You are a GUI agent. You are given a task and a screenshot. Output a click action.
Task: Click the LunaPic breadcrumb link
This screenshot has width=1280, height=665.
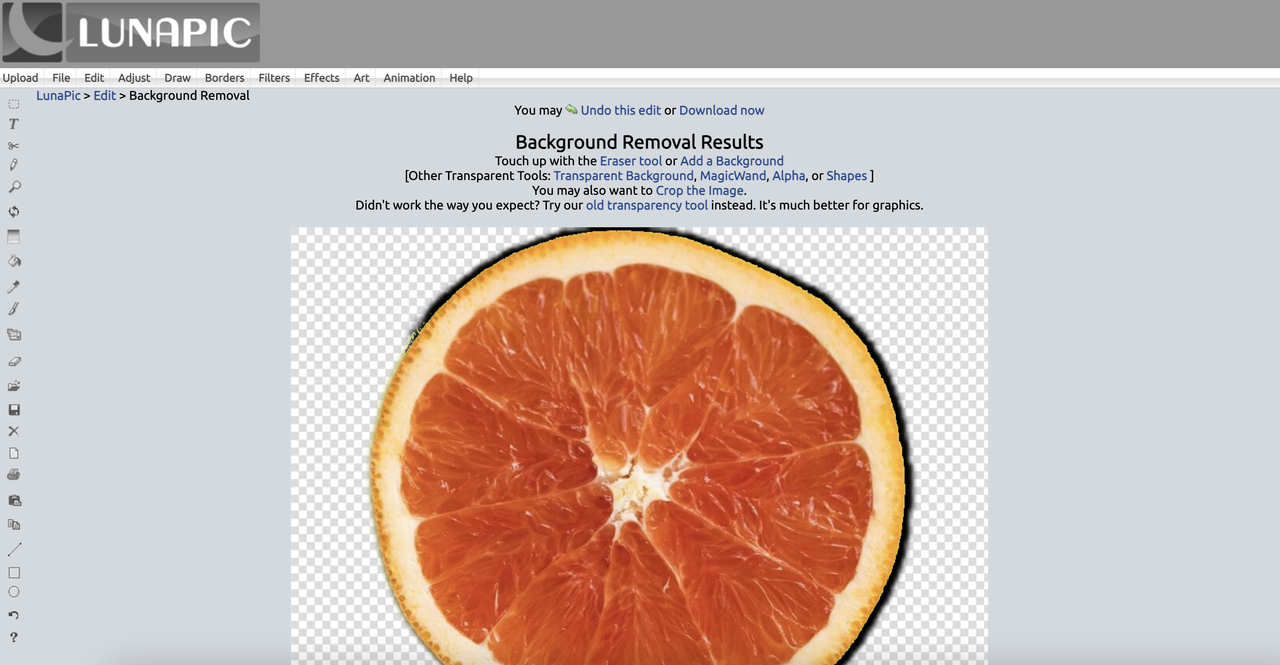pyautogui.click(x=58, y=96)
